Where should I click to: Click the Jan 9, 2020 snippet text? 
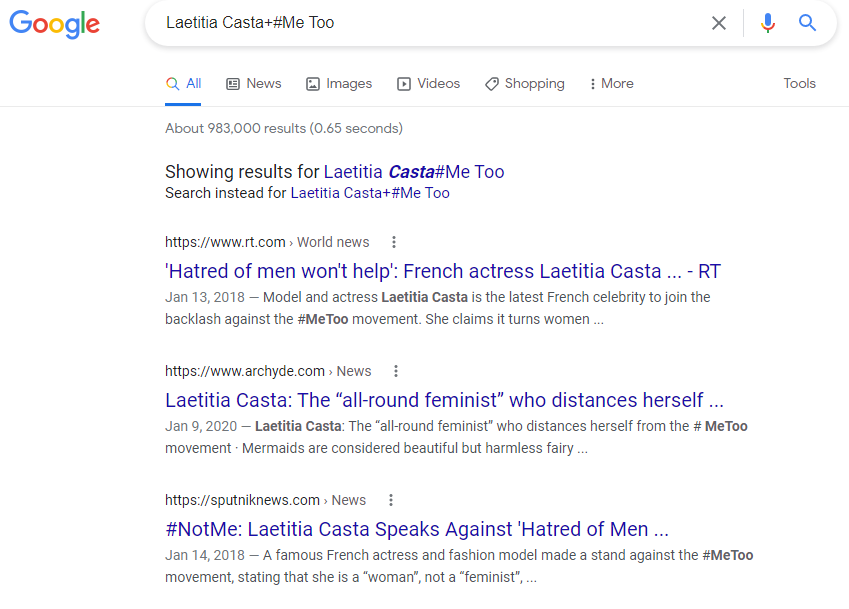click(x=456, y=437)
